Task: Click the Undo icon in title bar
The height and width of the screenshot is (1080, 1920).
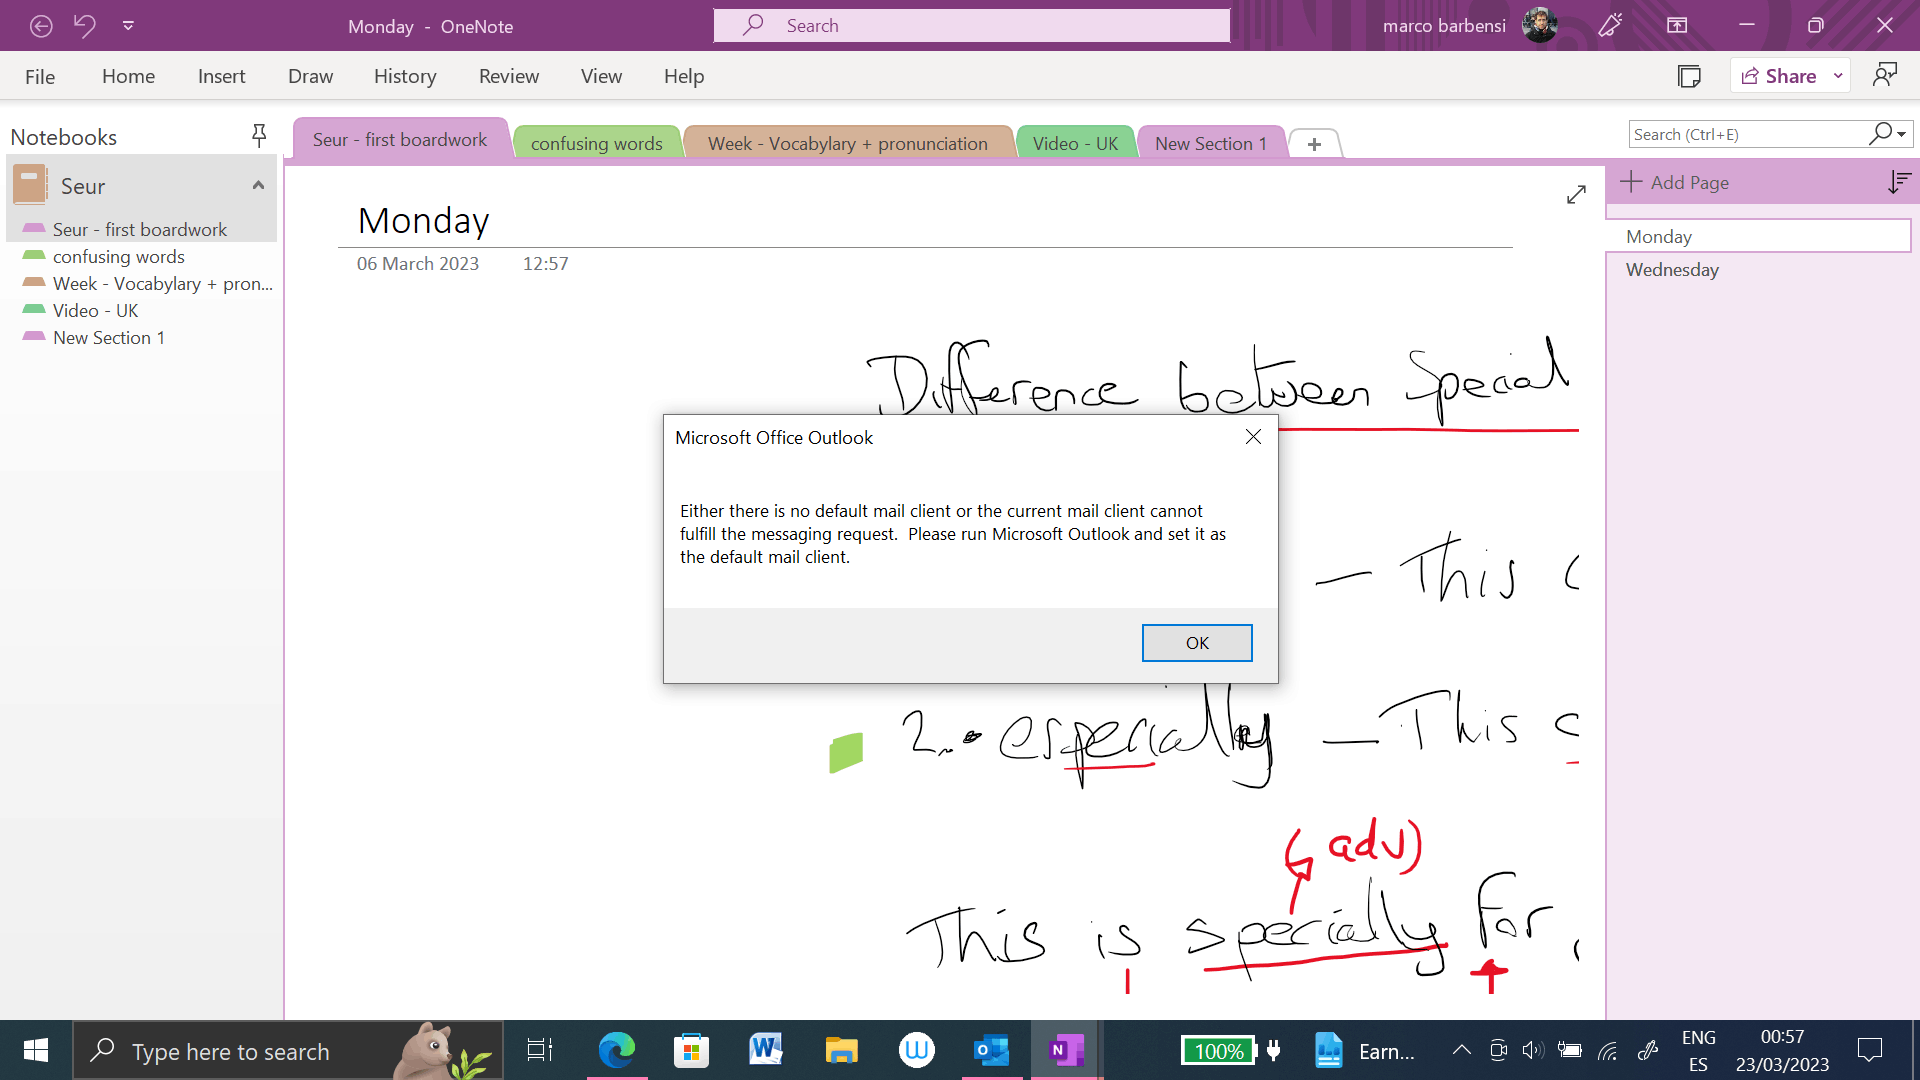Action: (x=85, y=26)
